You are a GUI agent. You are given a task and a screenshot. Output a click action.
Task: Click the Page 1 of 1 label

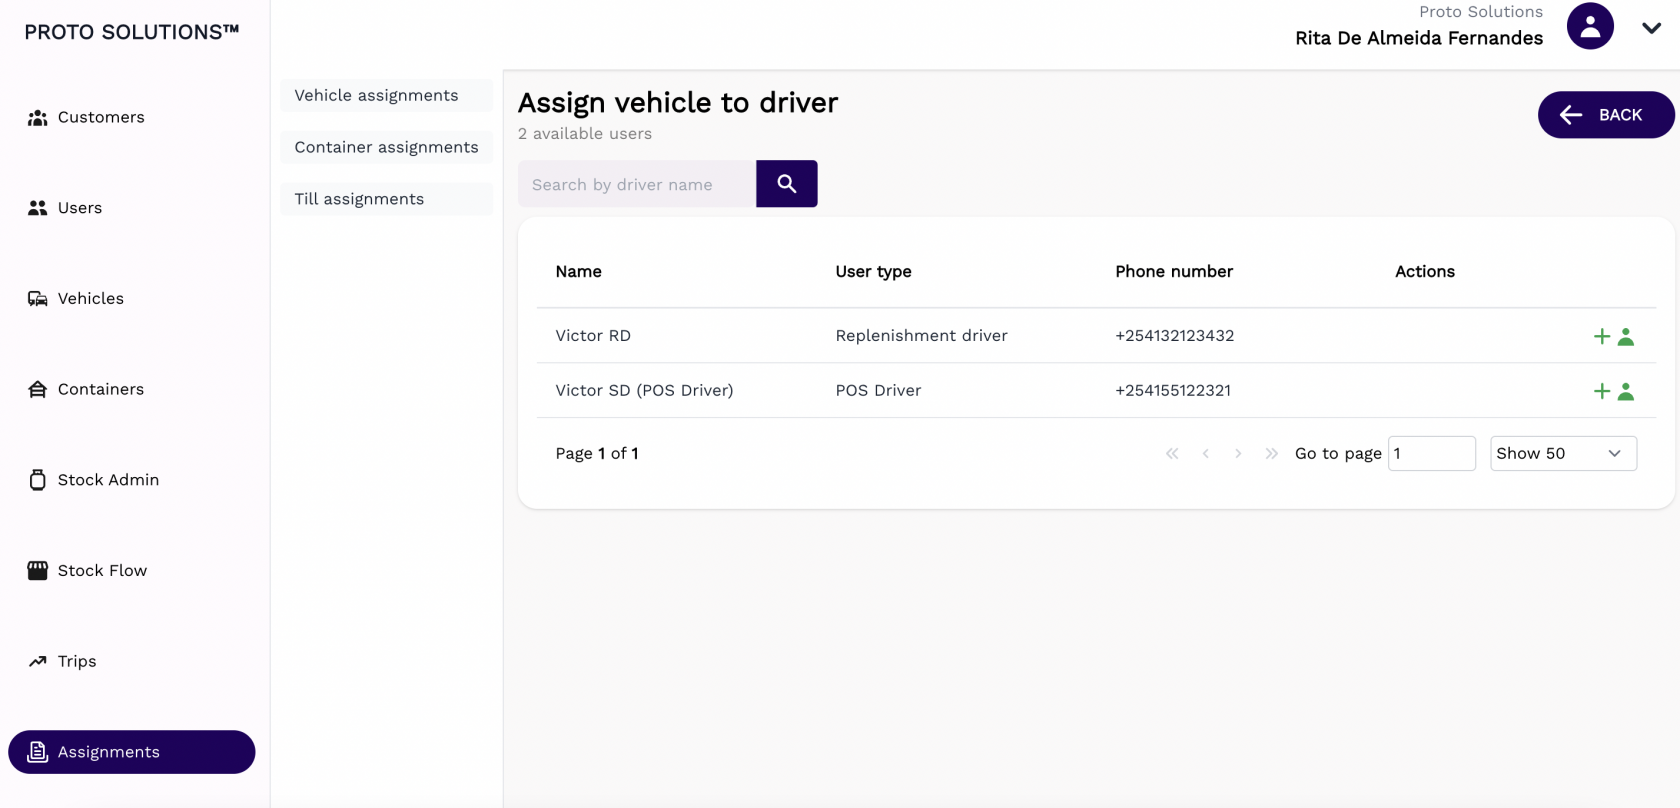(597, 453)
